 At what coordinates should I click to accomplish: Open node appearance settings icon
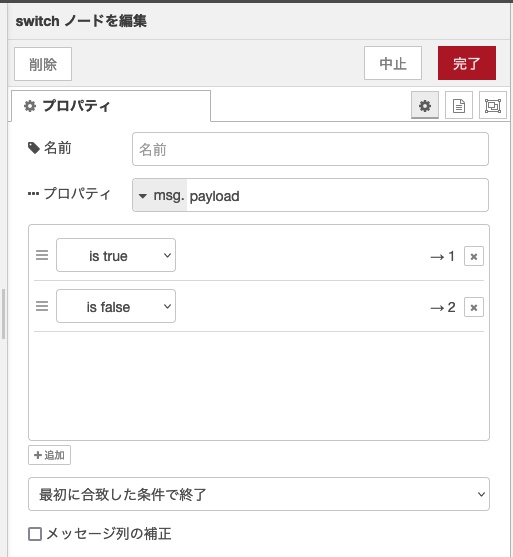tap(493, 106)
